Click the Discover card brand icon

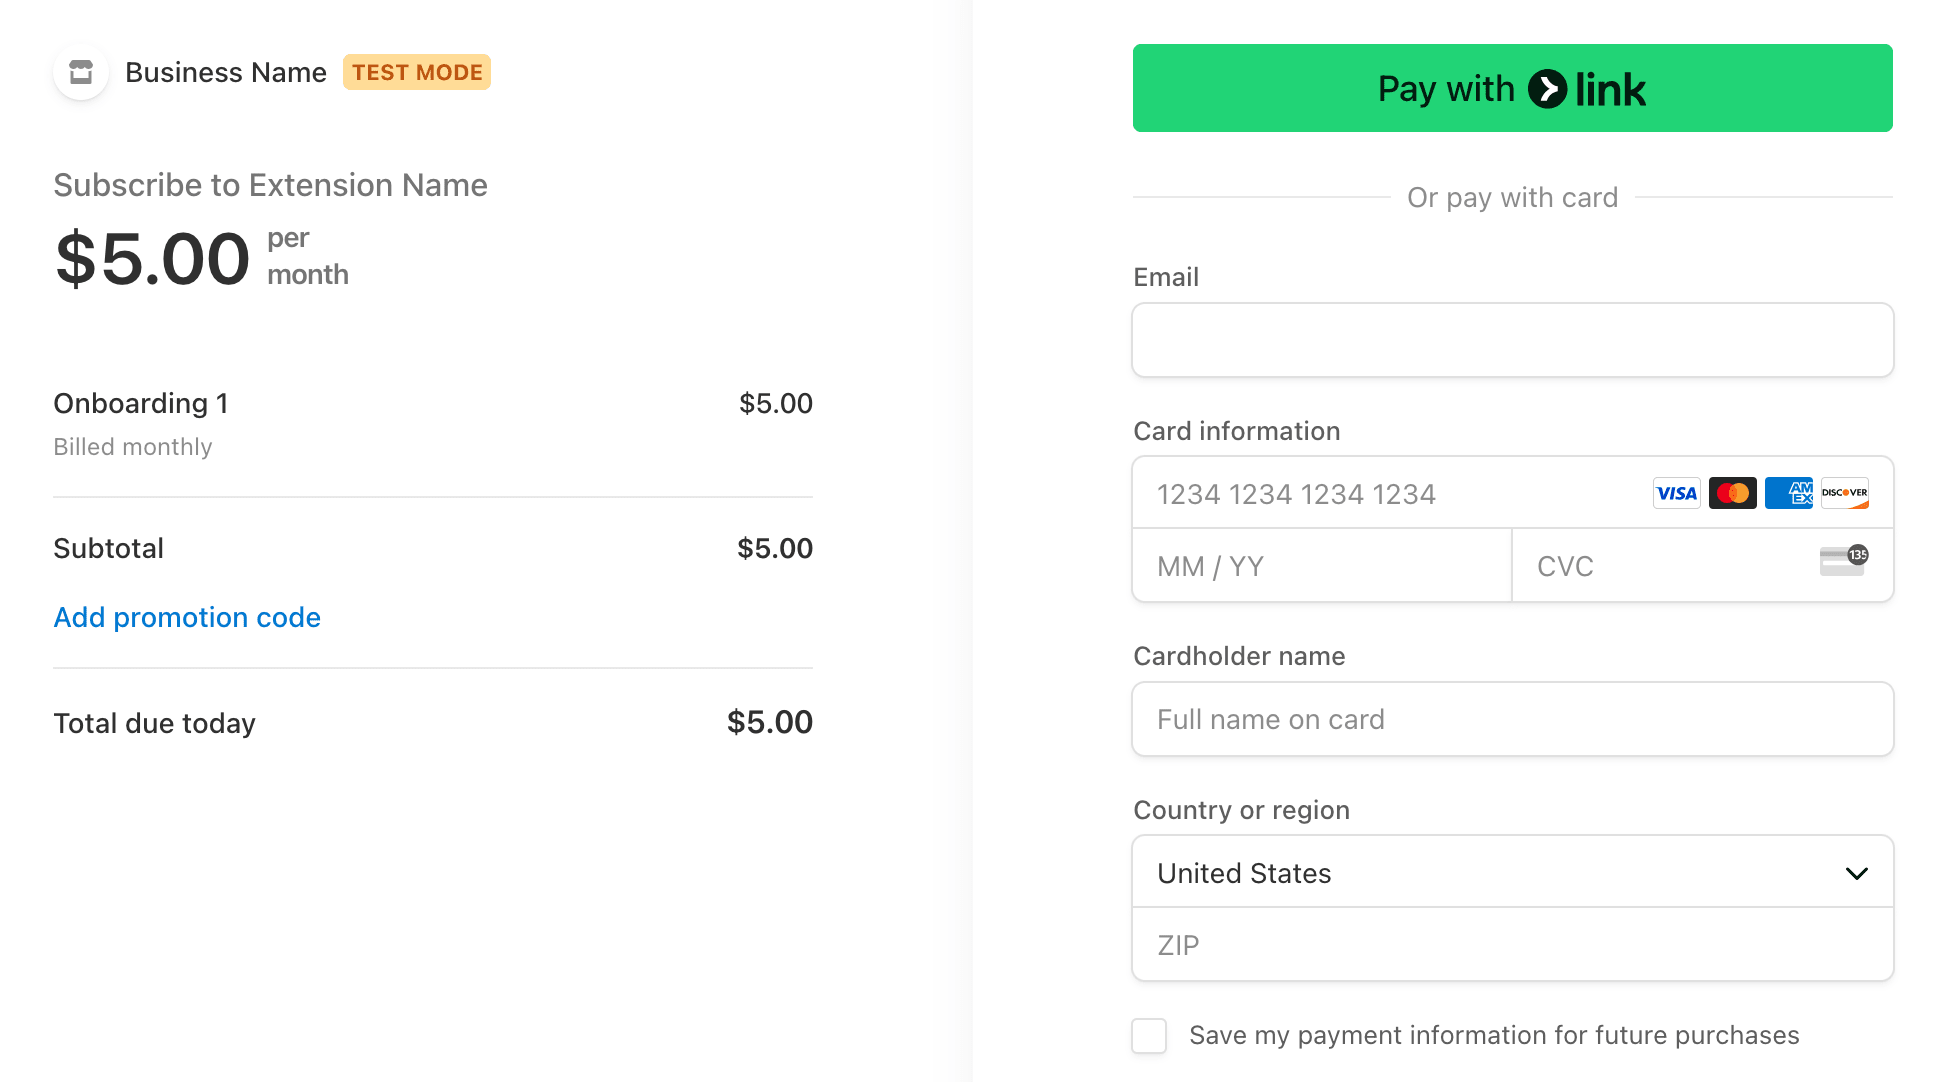1844,493
